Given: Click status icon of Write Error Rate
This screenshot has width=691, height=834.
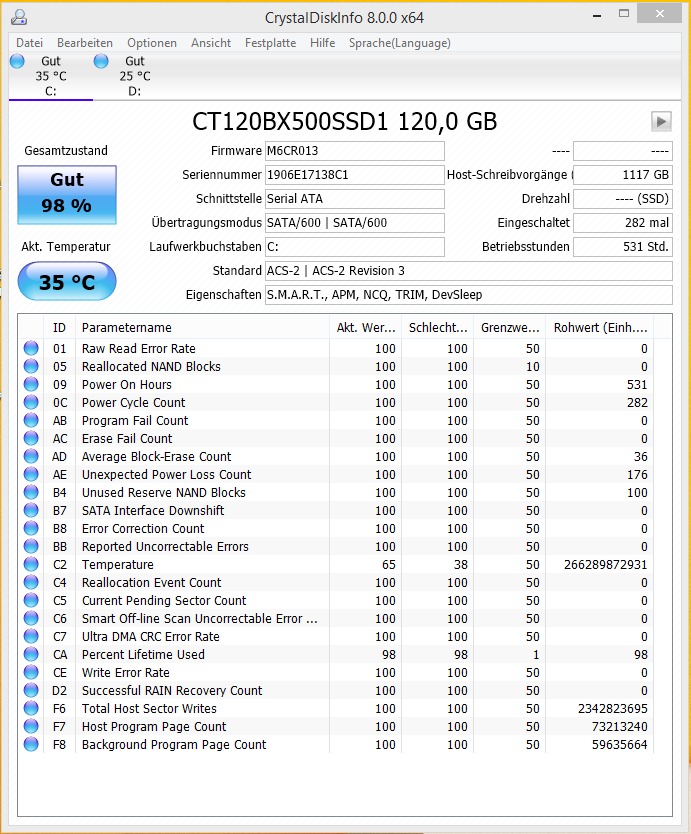Looking at the screenshot, I should click(x=31, y=672).
